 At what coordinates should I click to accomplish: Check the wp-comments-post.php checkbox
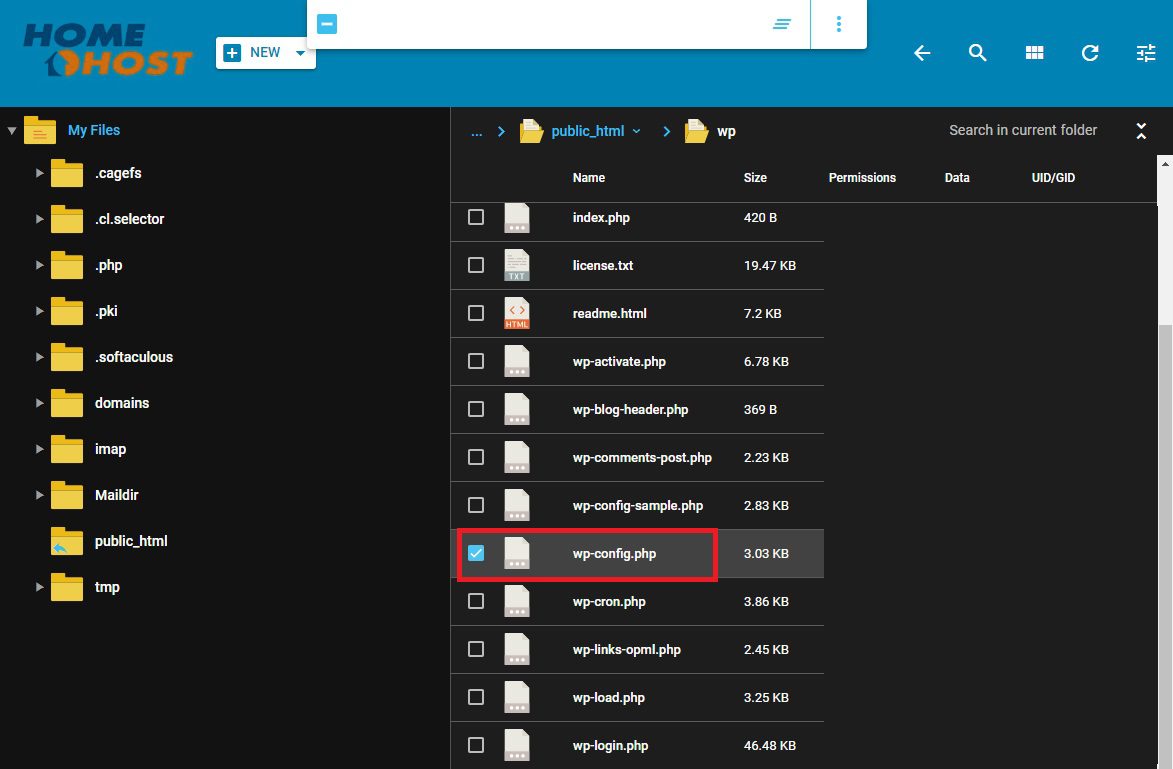pos(476,456)
